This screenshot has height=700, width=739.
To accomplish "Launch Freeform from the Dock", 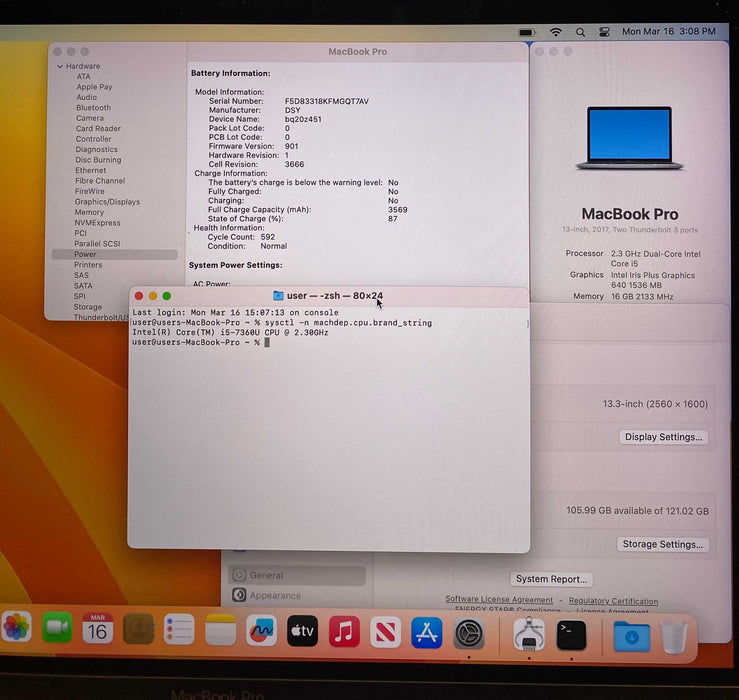I will [262, 630].
